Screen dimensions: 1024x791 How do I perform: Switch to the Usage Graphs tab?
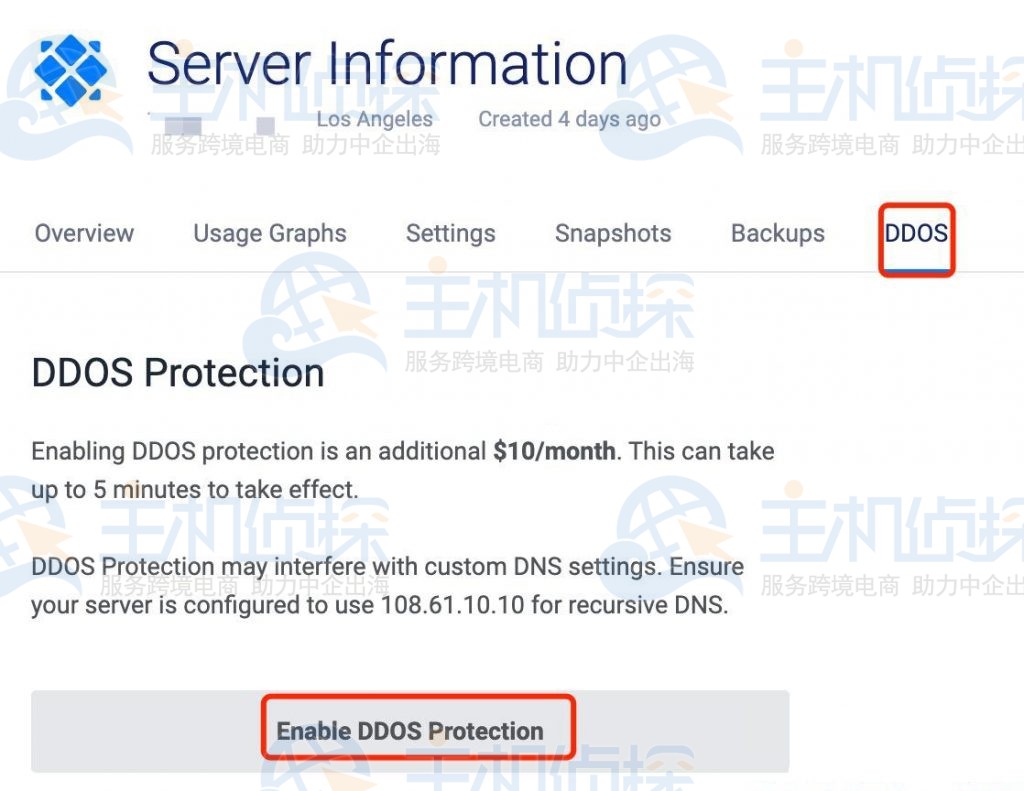pos(270,234)
